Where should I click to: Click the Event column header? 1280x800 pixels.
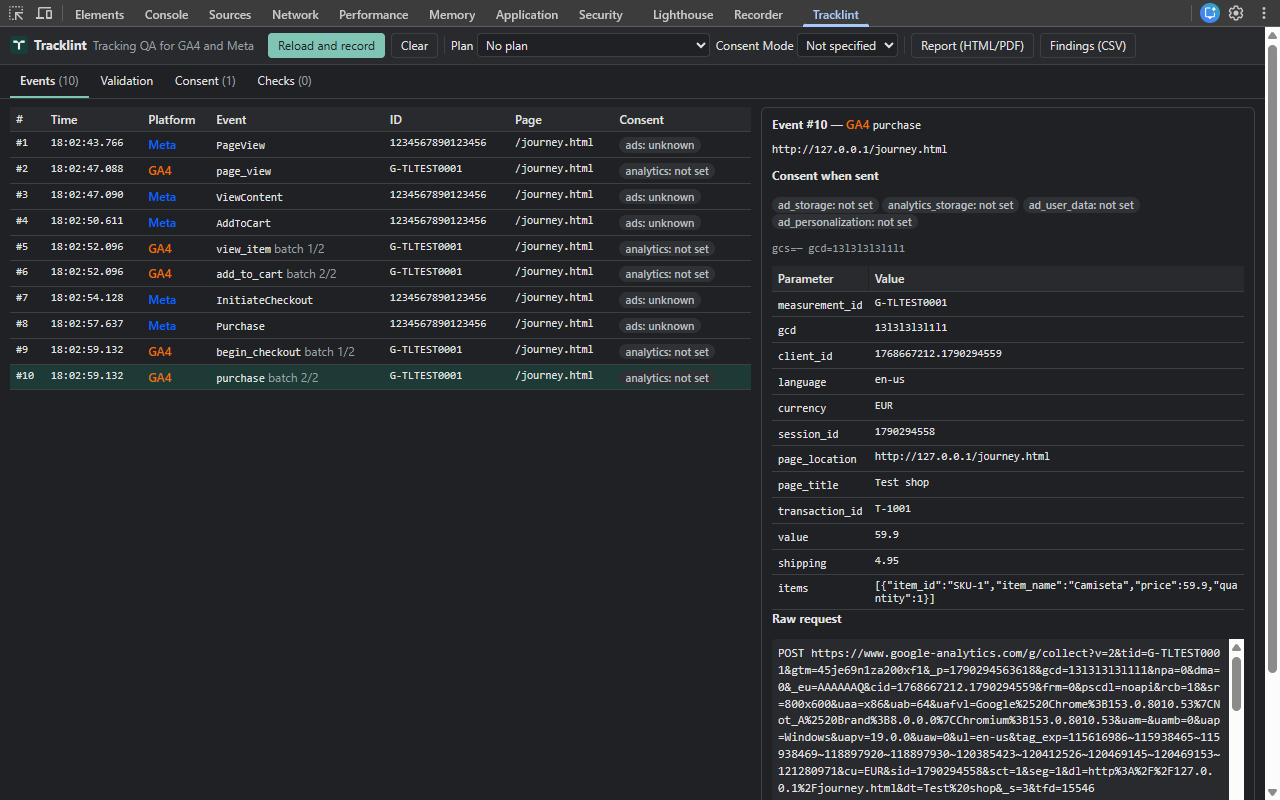[231, 120]
